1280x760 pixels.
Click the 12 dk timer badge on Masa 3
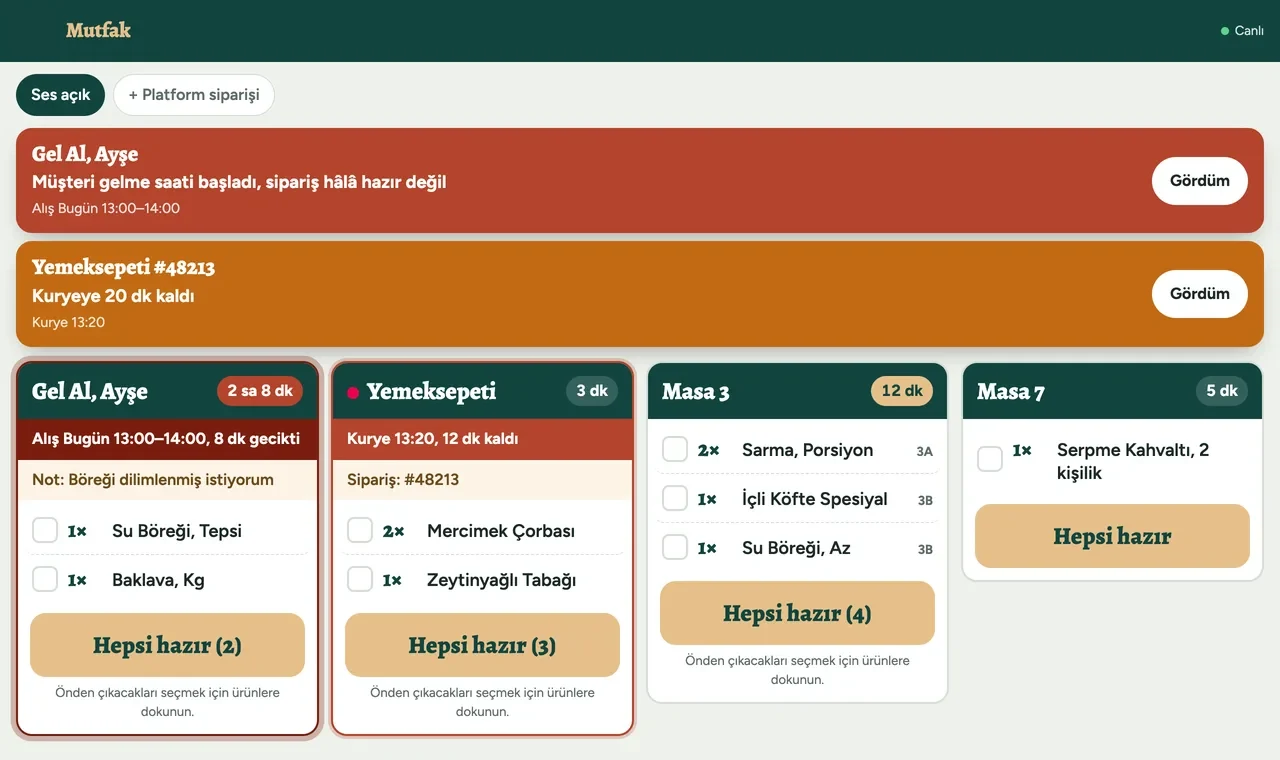tap(902, 391)
